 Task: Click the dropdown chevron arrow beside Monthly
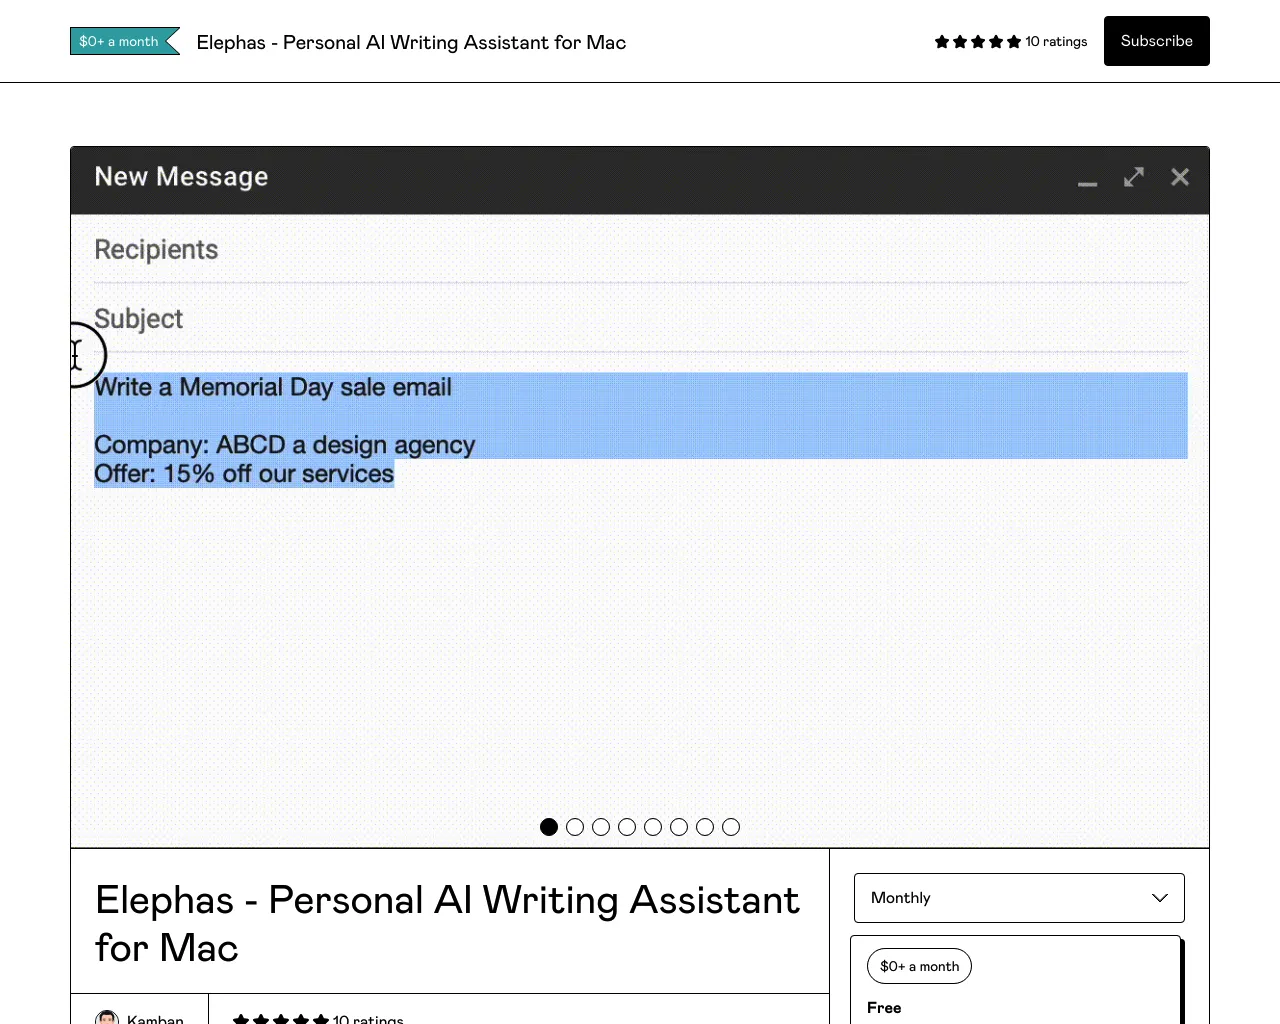click(x=1160, y=898)
